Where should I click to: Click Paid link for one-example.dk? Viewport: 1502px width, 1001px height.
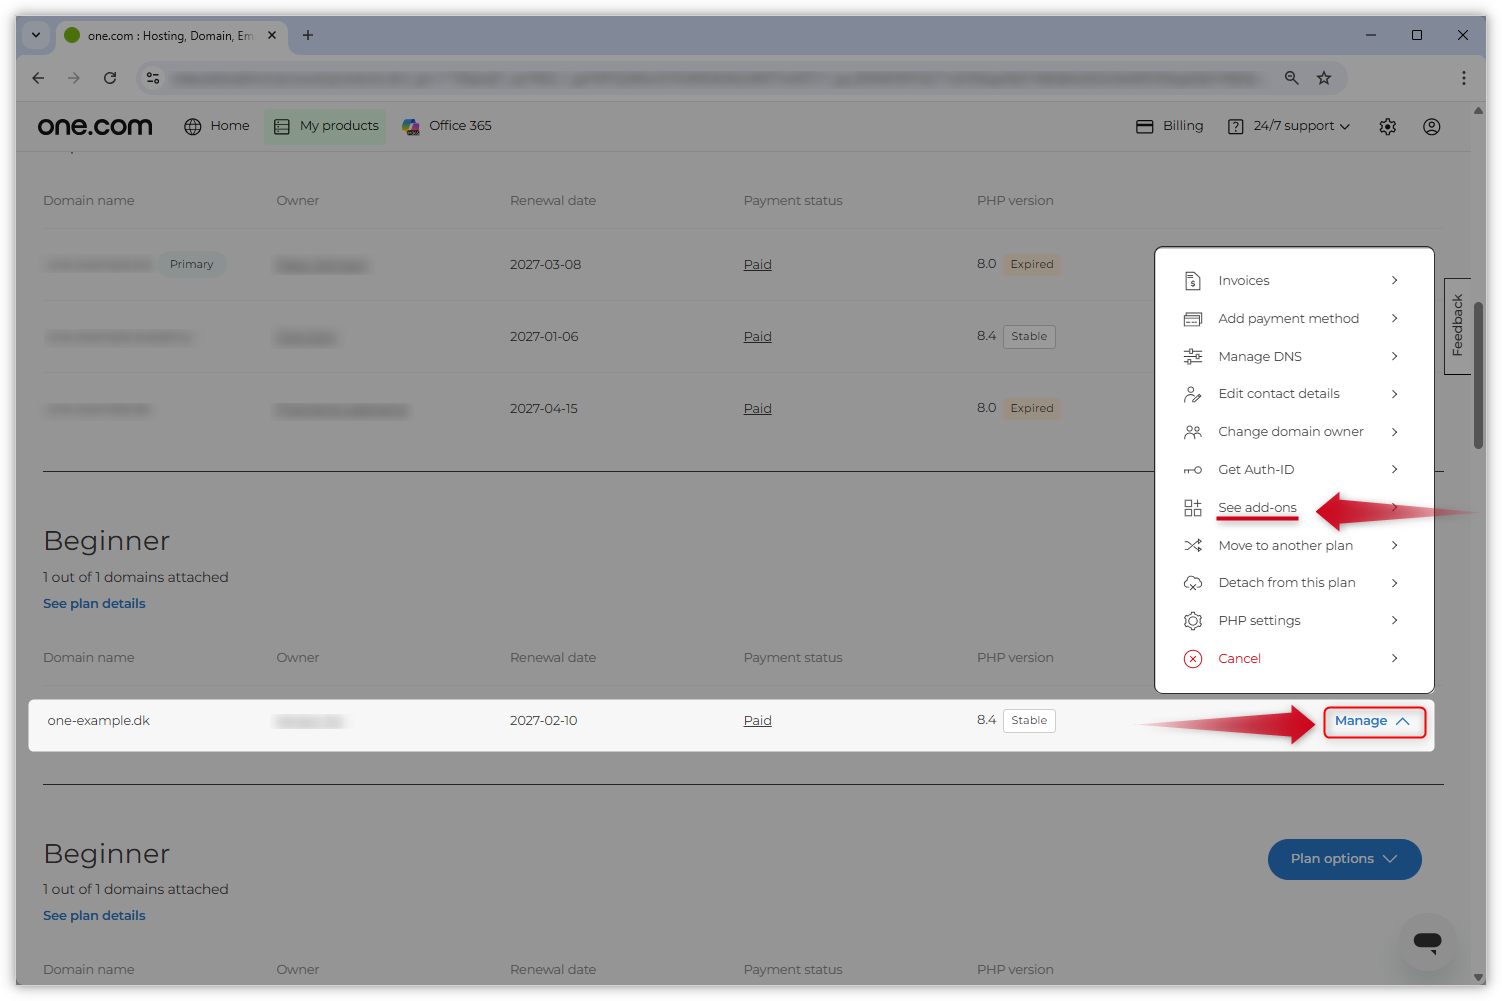click(x=757, y=721)
